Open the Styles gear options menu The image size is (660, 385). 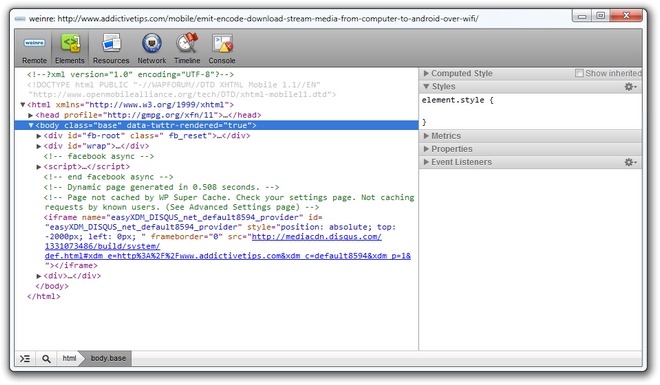click(630, 87)
